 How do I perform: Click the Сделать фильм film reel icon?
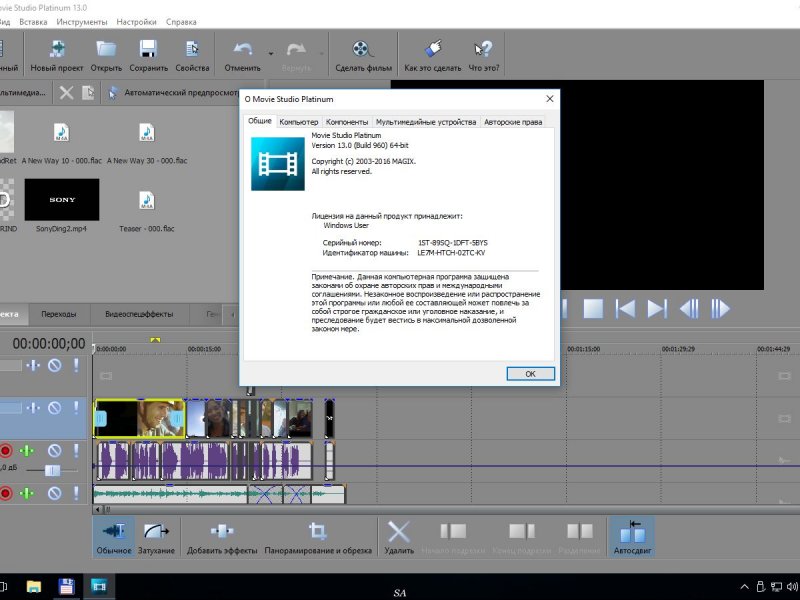(x=363, y=49)
